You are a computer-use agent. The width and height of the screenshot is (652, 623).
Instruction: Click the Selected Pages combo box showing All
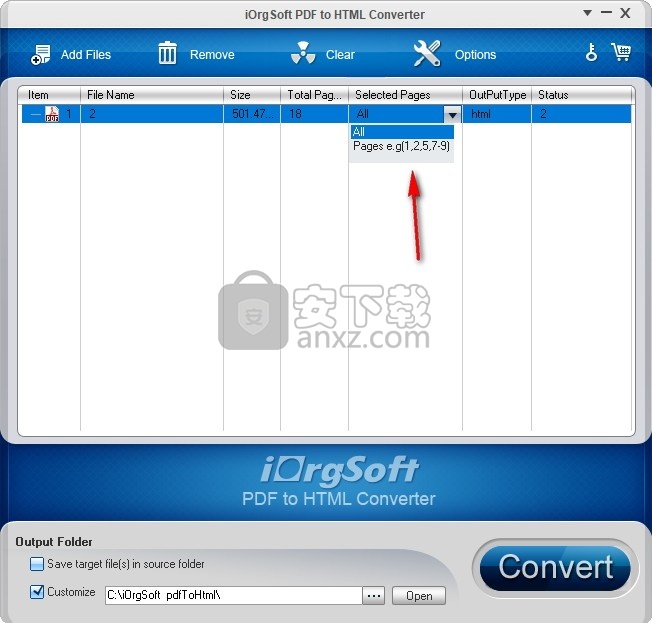point(405,114)
